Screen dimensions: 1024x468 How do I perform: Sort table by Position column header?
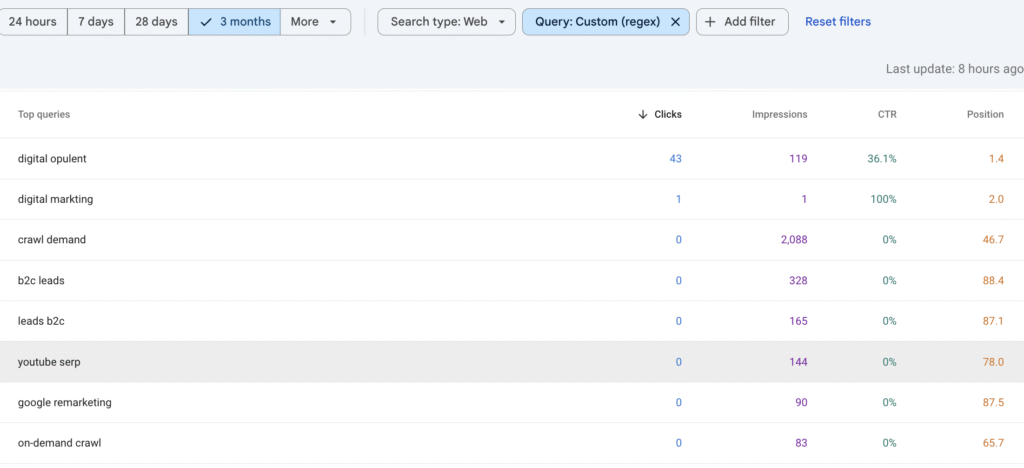tap(984, 115)
